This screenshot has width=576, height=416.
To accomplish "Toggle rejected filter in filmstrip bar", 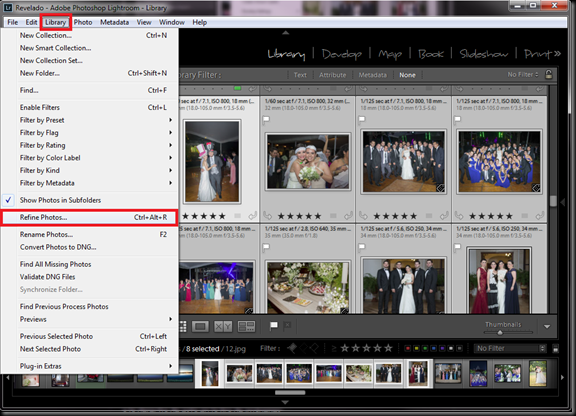I will tap(314, 348).
